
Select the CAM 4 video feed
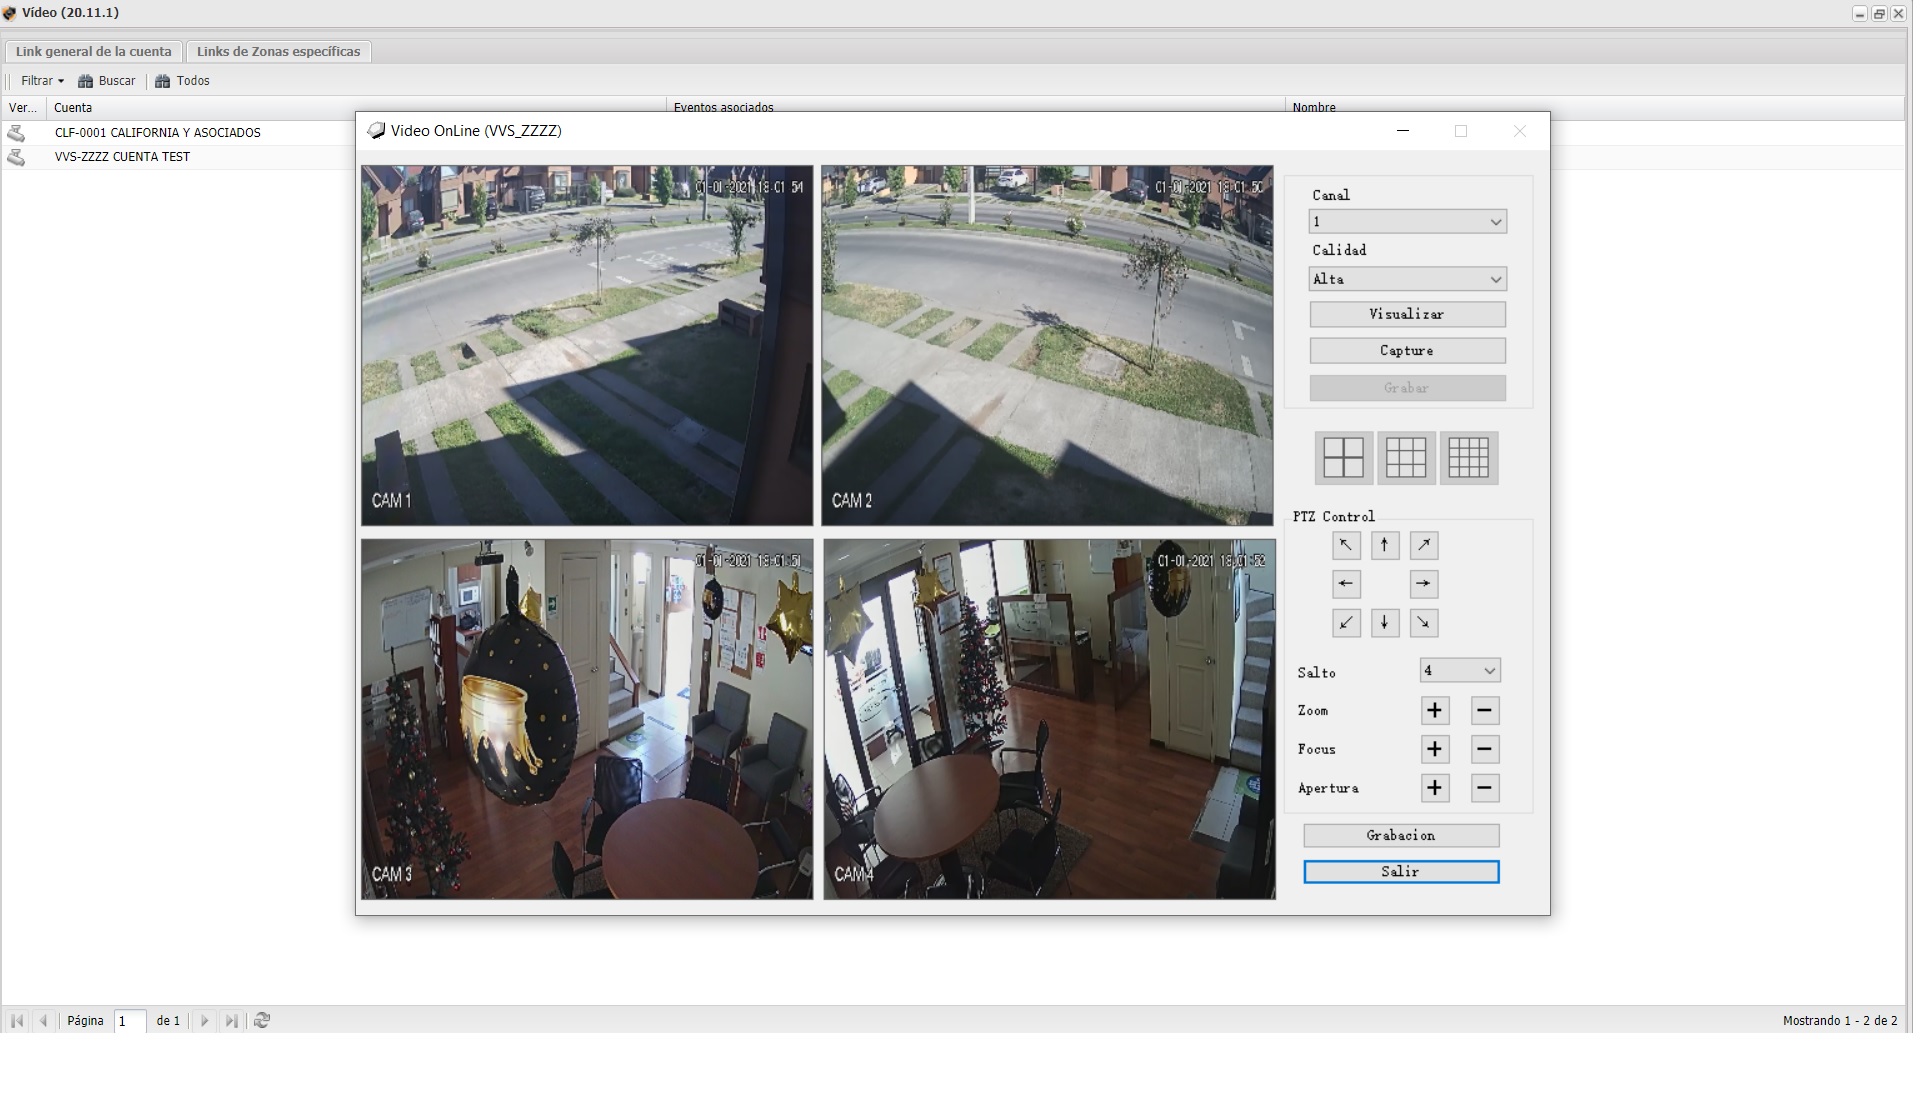(1049, 719)
